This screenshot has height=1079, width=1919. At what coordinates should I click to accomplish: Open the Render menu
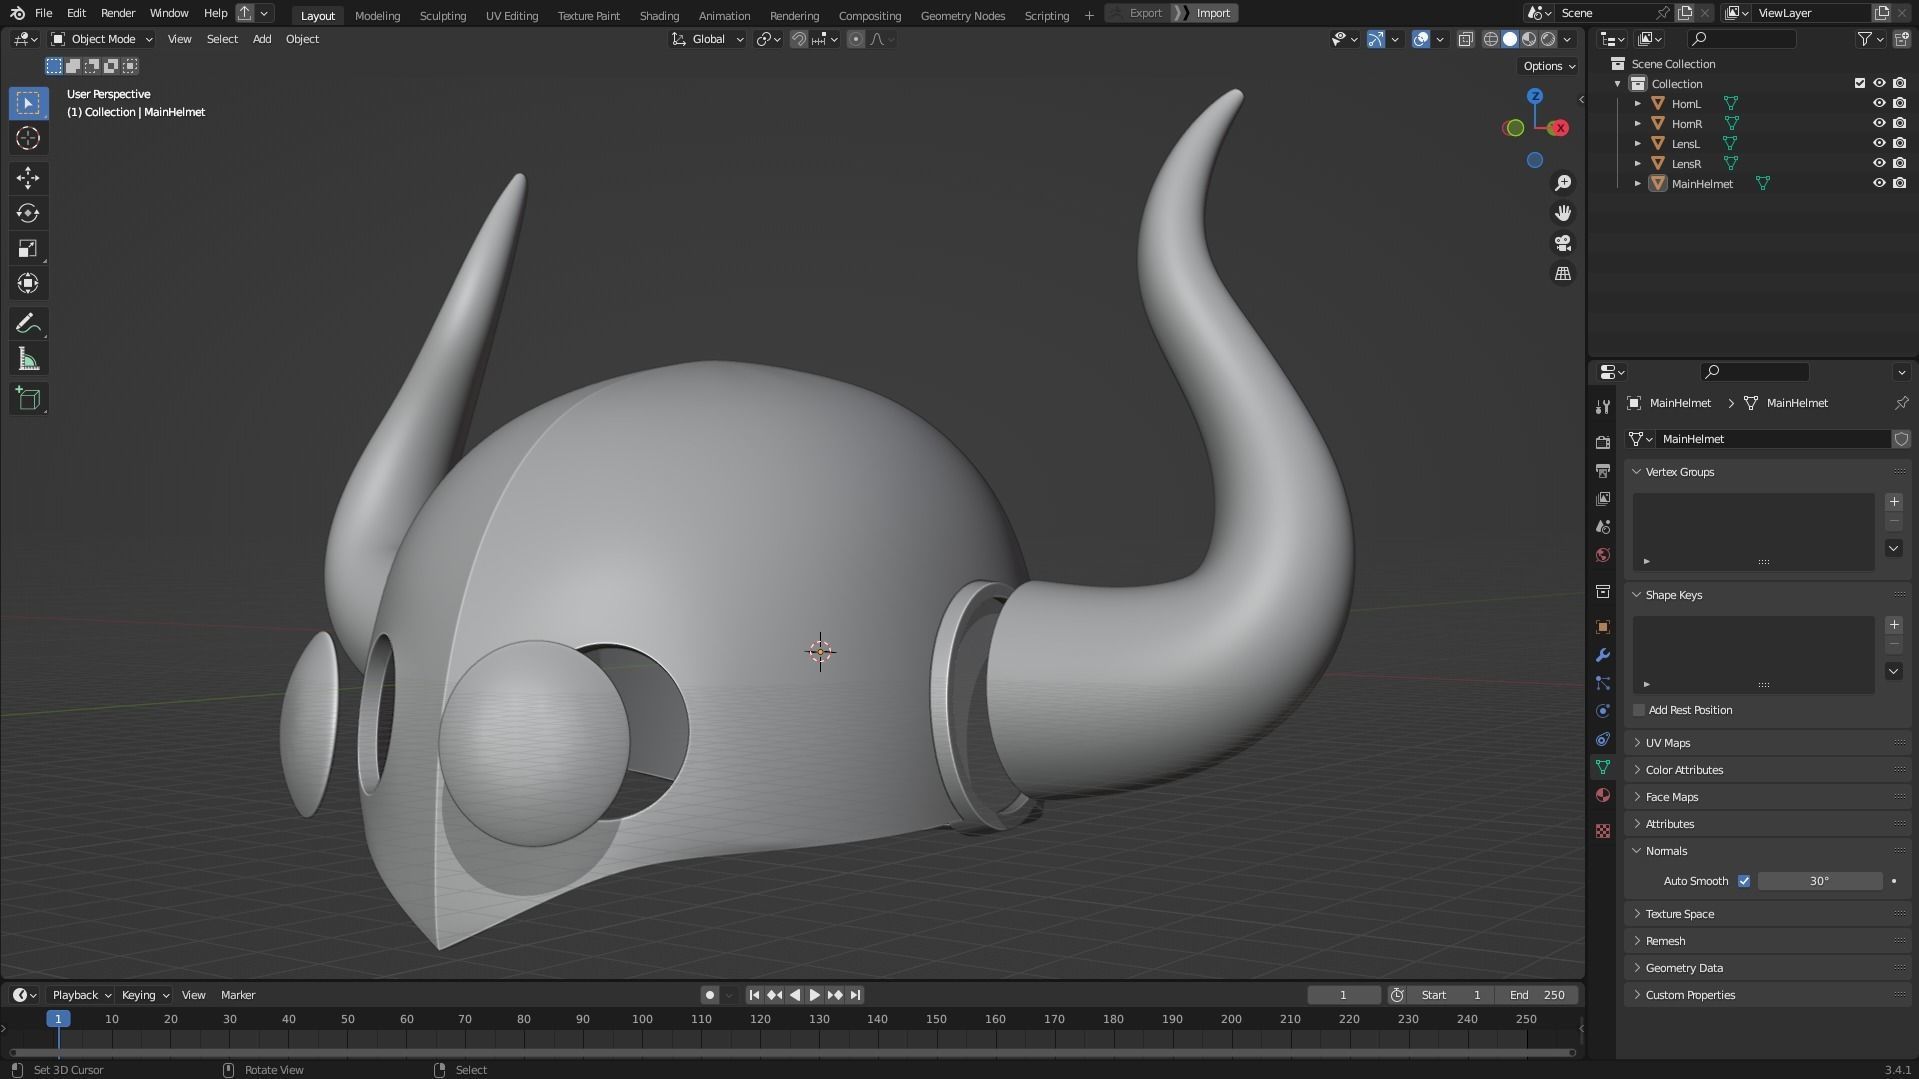pyautogui.click(x=118, y=13)
